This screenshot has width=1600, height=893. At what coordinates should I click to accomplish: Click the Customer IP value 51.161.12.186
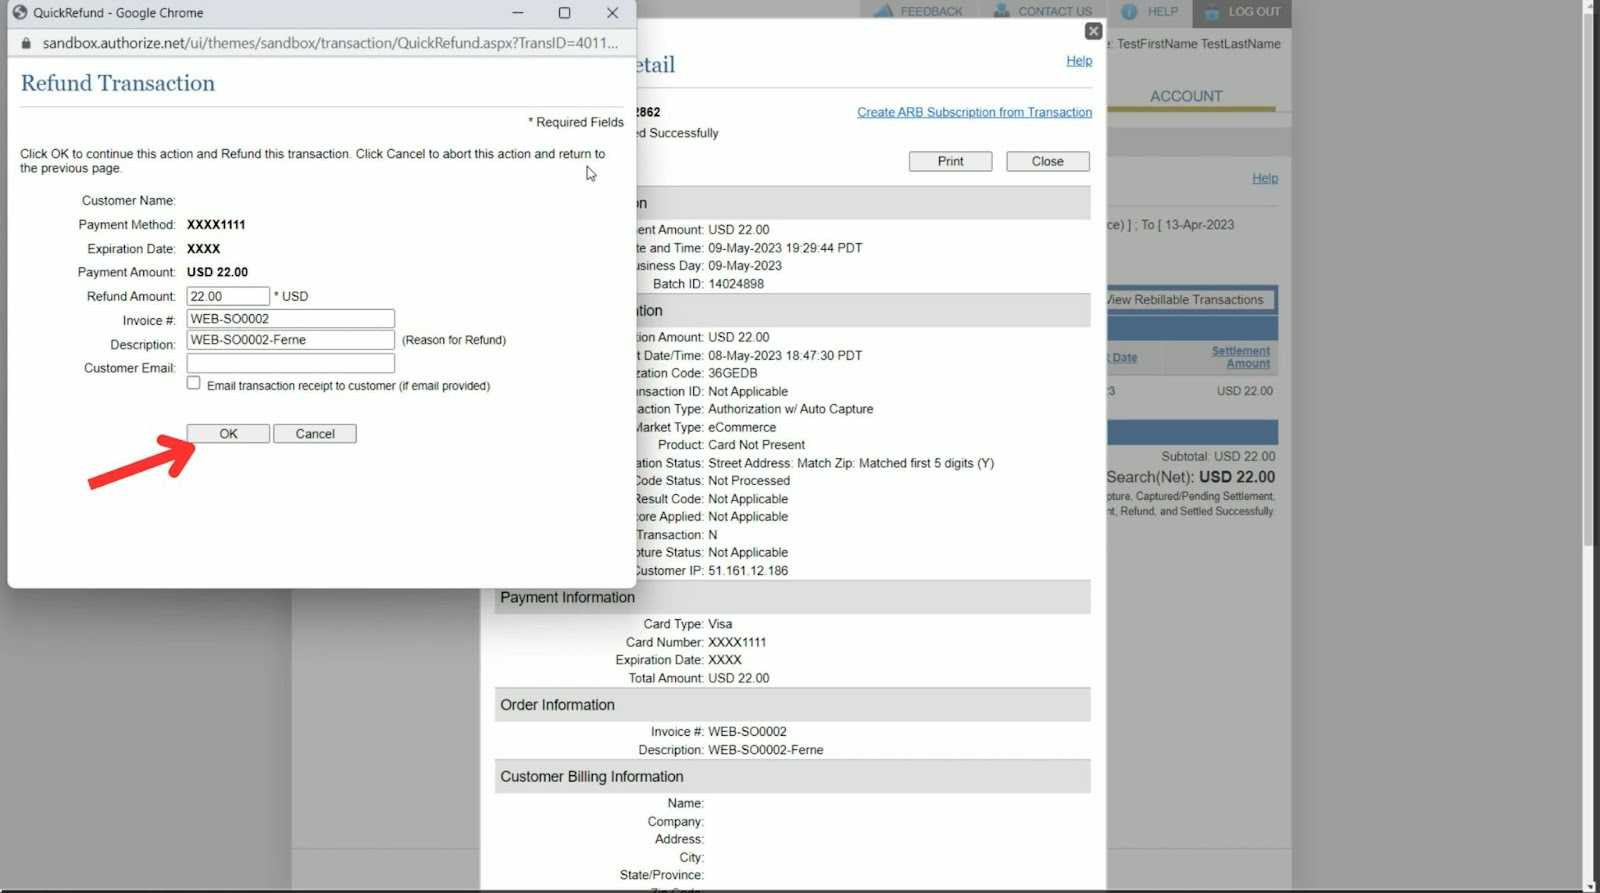[748, 571]
